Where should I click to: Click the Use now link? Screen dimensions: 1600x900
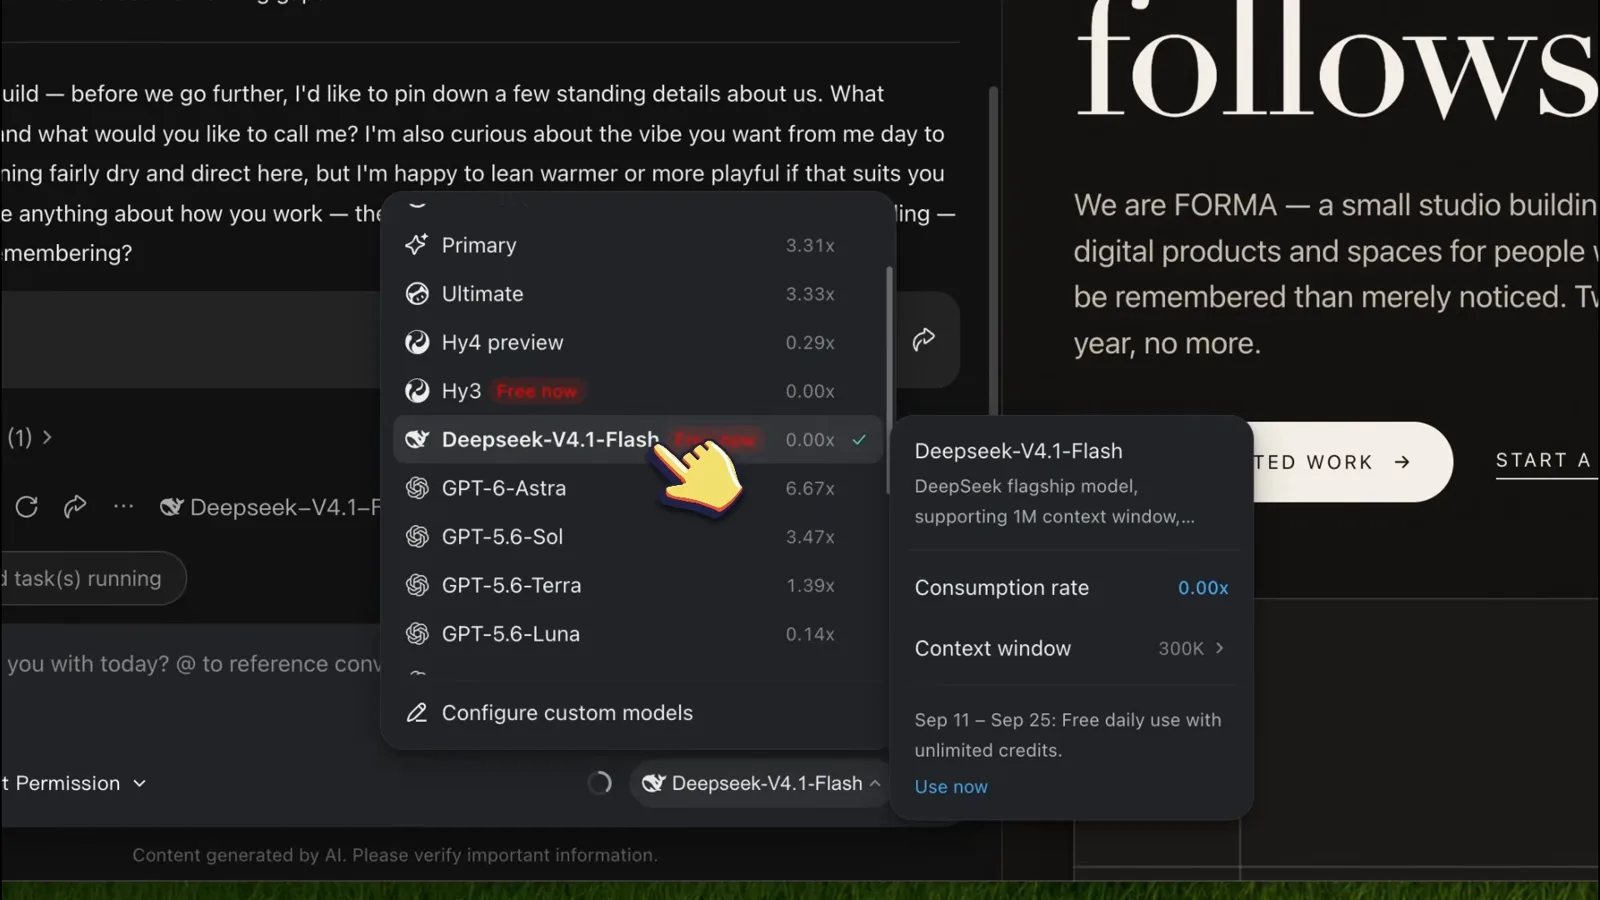(x=951, y=787)
